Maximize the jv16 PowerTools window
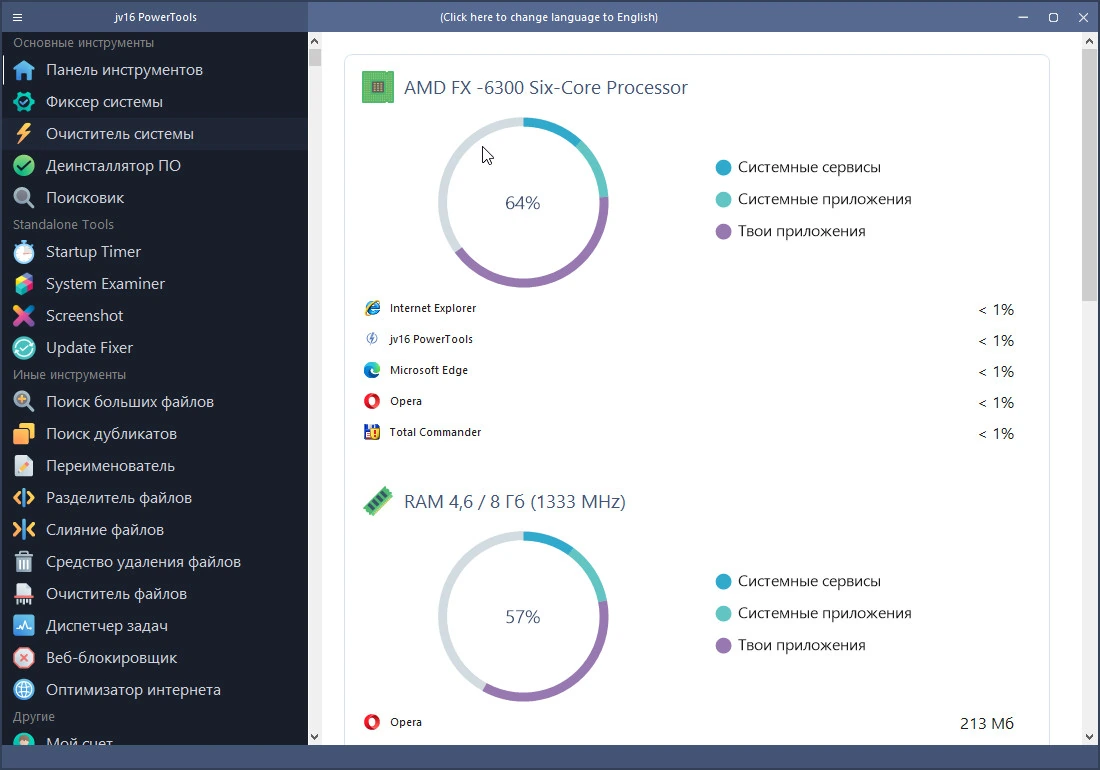This screenshot has height=770, width=1100. tap(1053, 18)
